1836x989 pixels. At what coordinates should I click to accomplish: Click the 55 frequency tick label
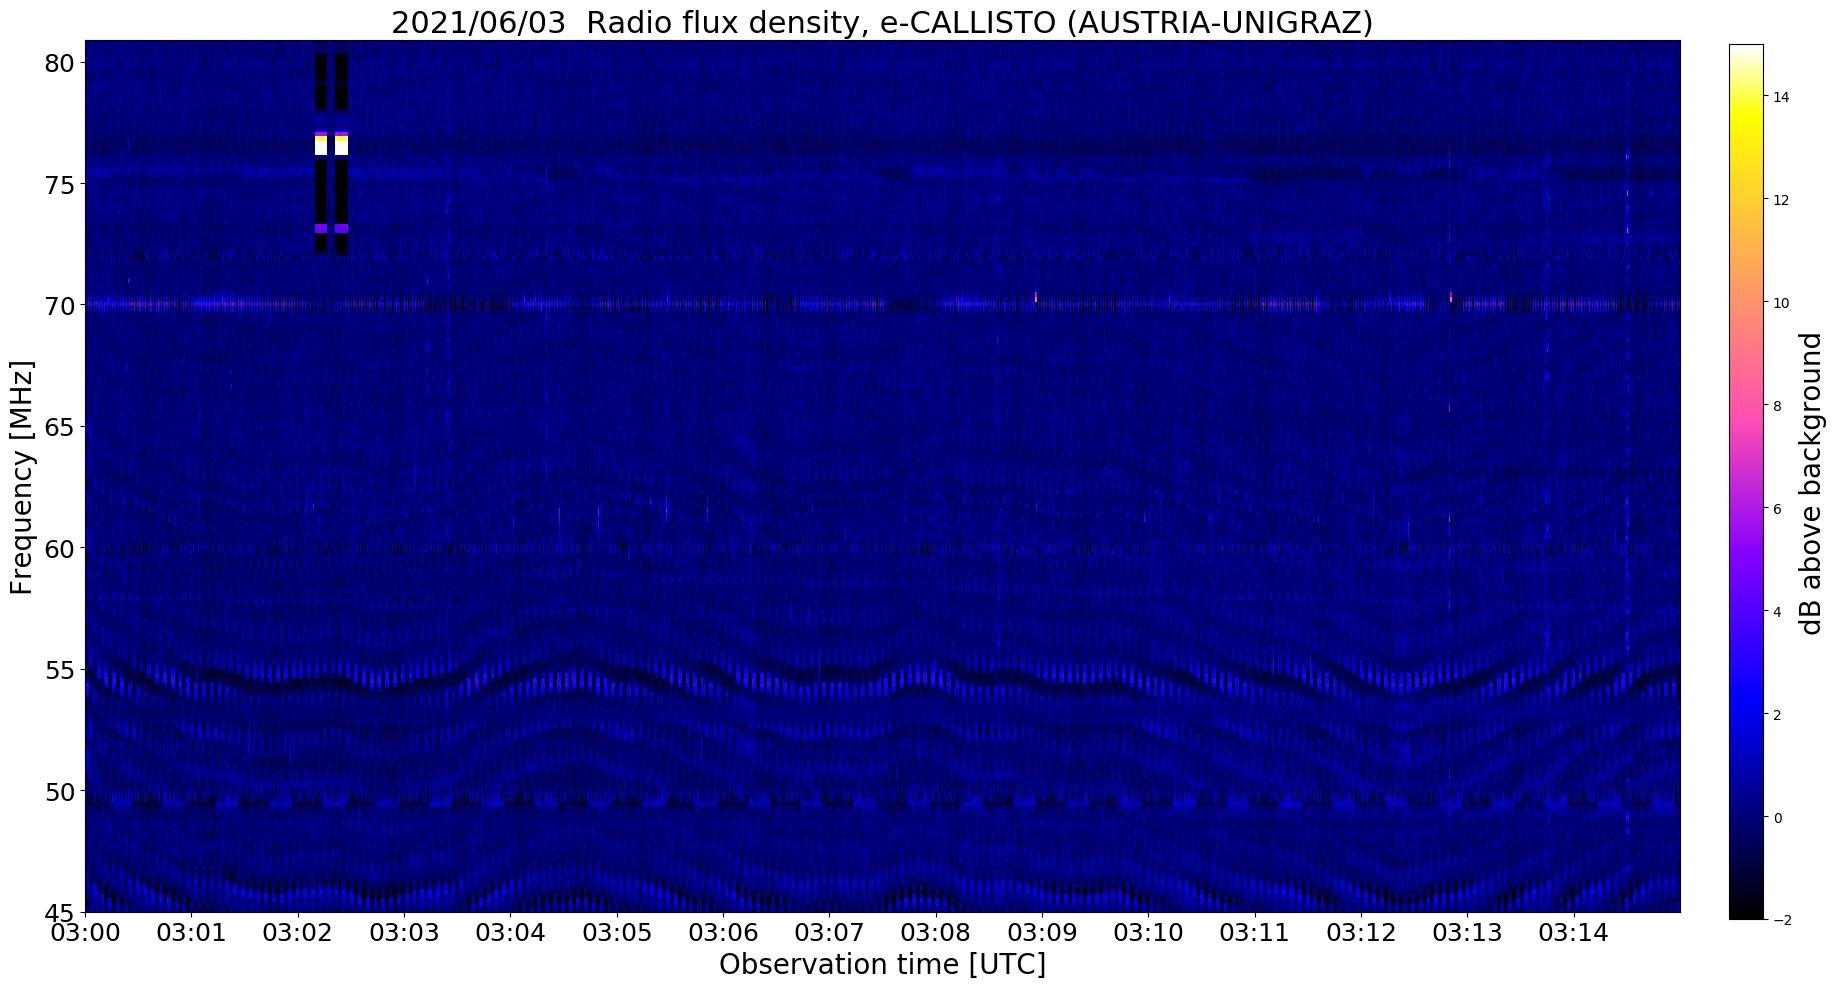pos(59,670)
